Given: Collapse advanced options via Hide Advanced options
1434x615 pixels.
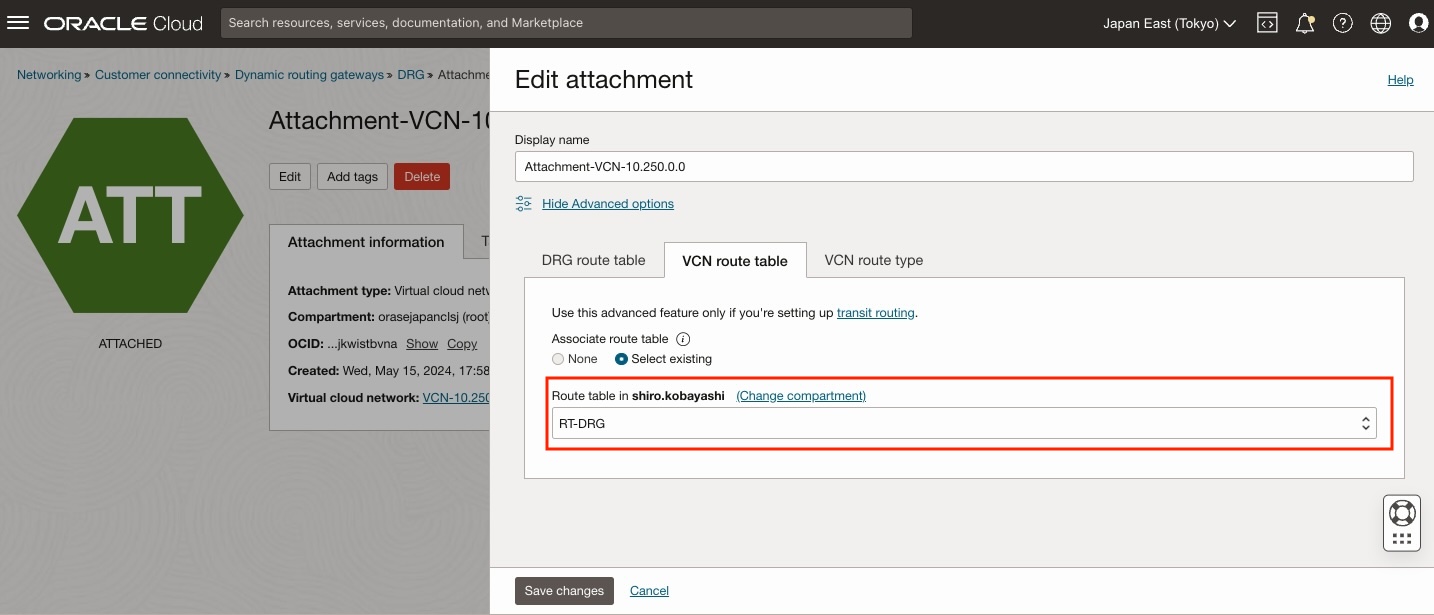Looking at the screenshot, I should (x=607, y=203).
